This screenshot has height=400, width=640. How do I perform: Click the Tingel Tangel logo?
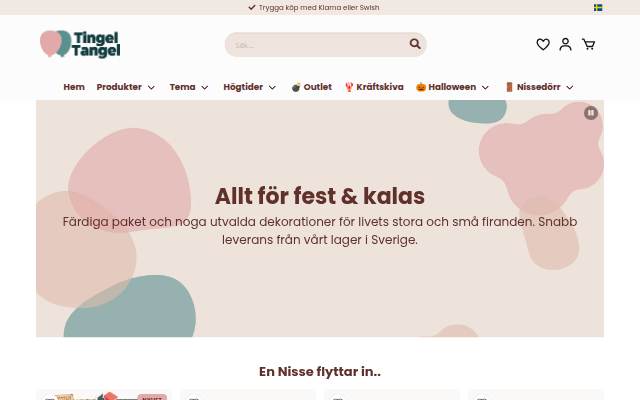(x=80, y=44)
